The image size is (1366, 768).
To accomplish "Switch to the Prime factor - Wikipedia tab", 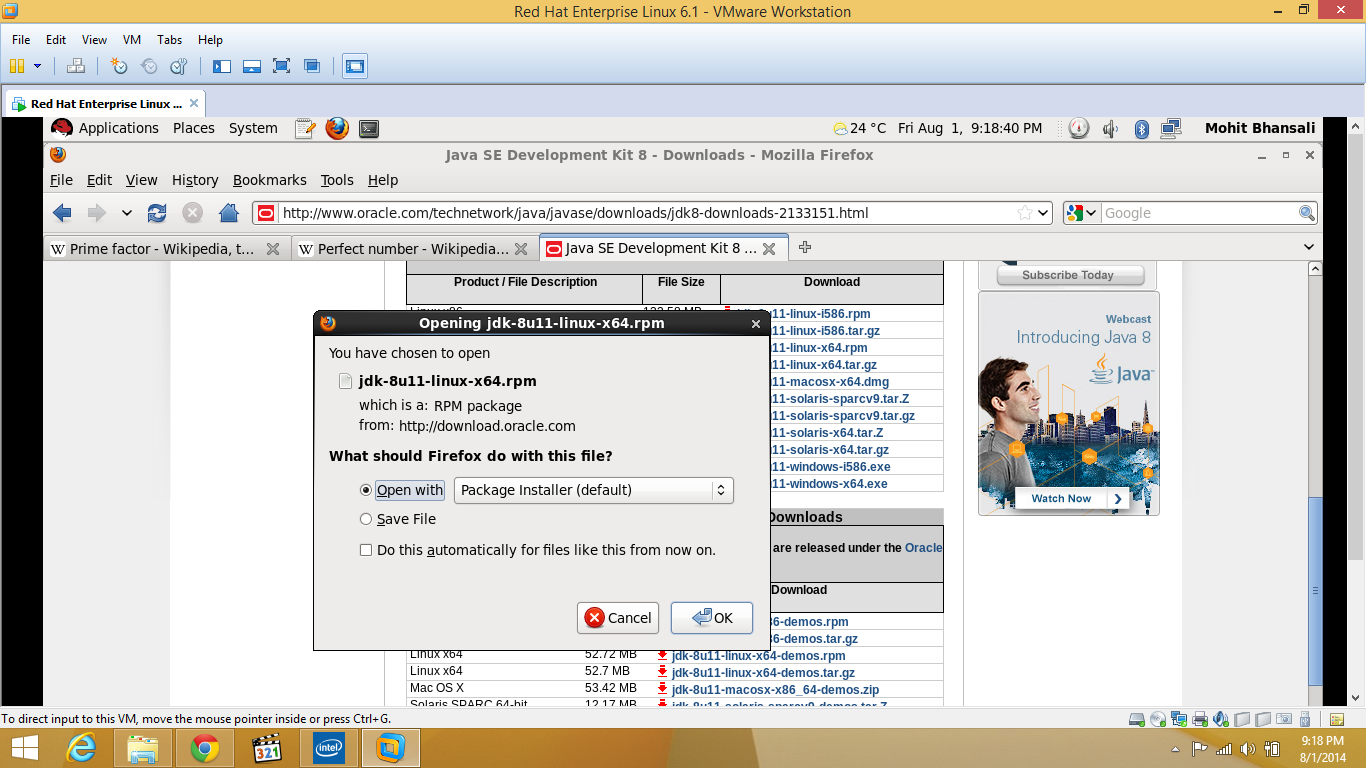I will pos(166,249).
